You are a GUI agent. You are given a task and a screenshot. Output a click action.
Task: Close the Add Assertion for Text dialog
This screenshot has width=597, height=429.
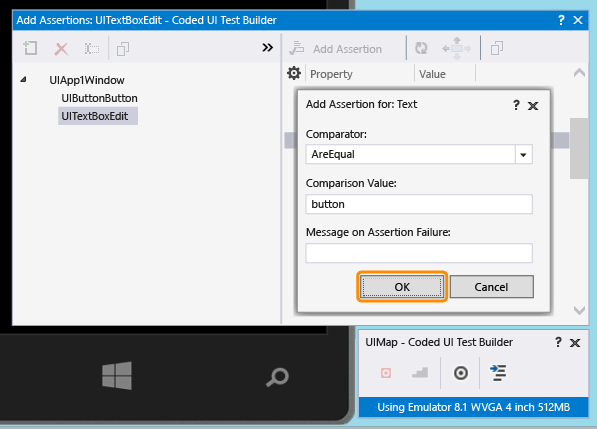(533, 106)
